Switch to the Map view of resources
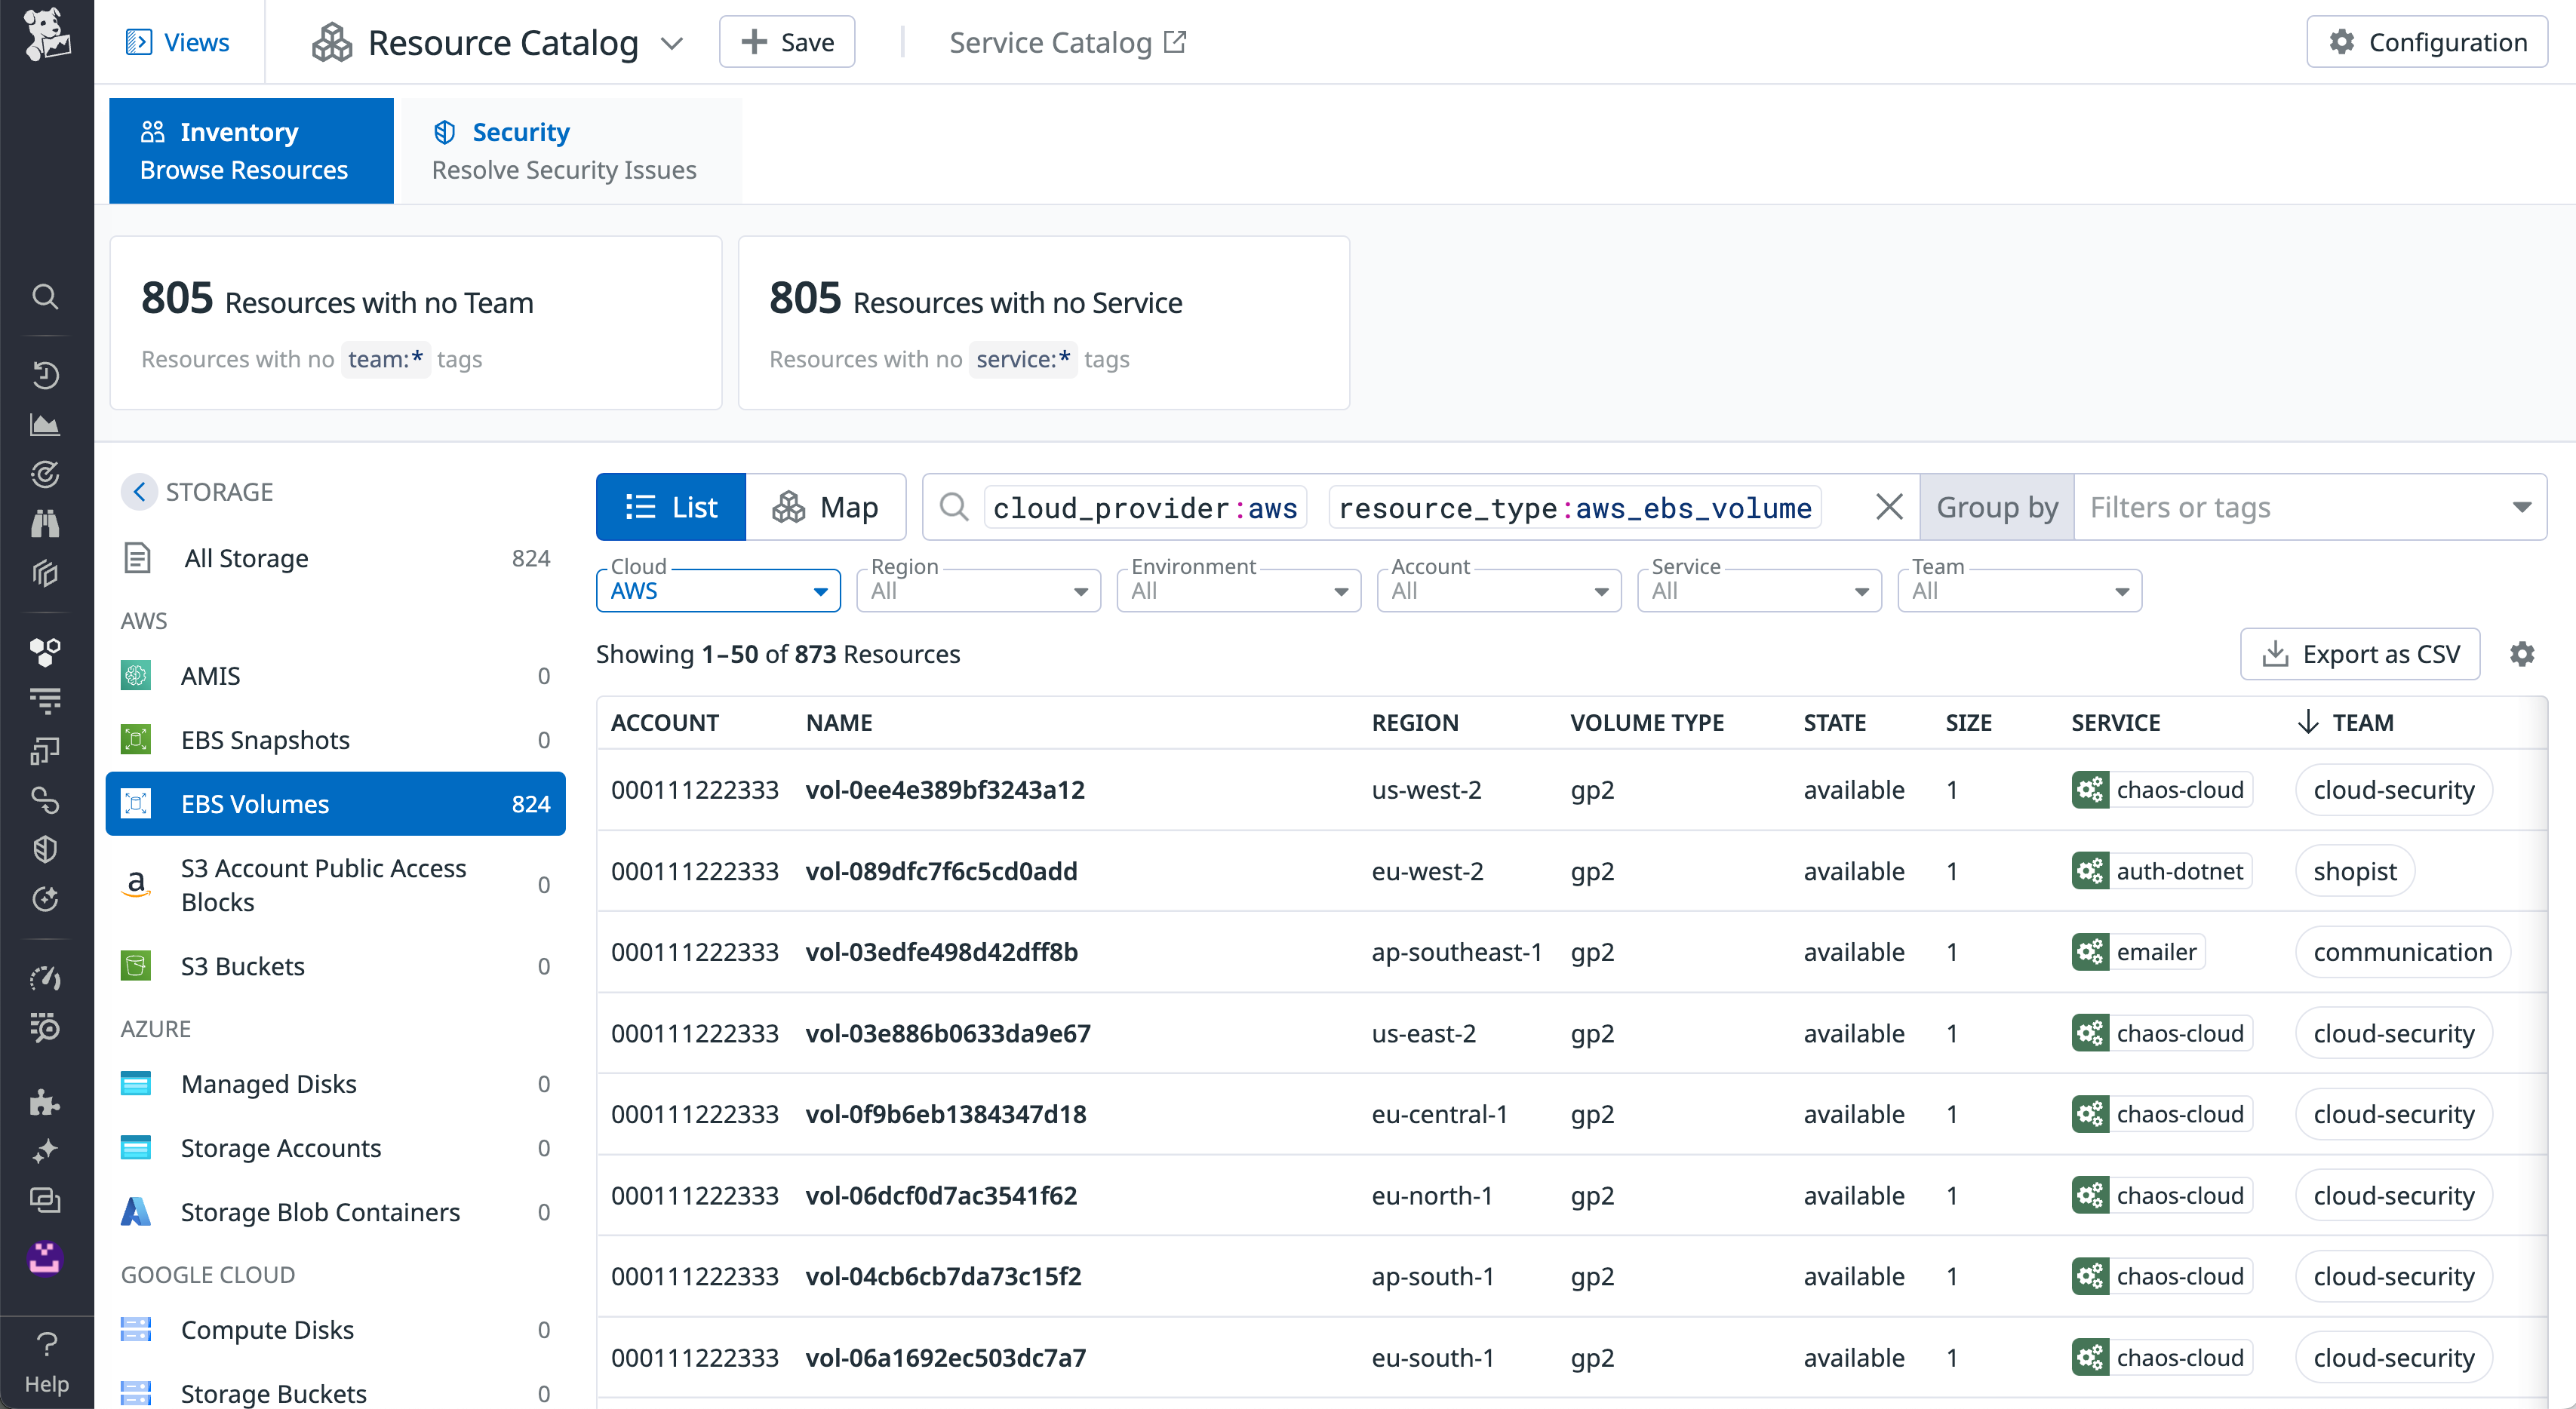2576x1409 pixels. click(x=826, y=506)
